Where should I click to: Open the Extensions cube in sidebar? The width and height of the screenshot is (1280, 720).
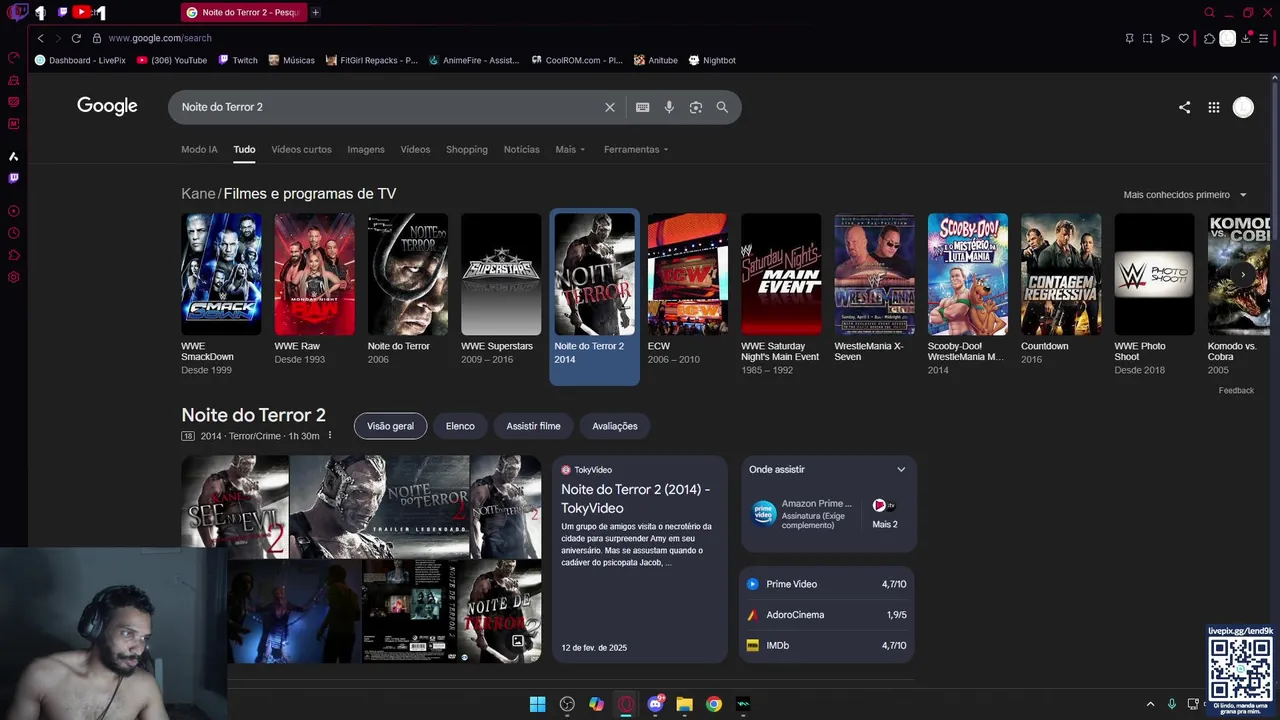pyautogui.click(x=13, y=255)
